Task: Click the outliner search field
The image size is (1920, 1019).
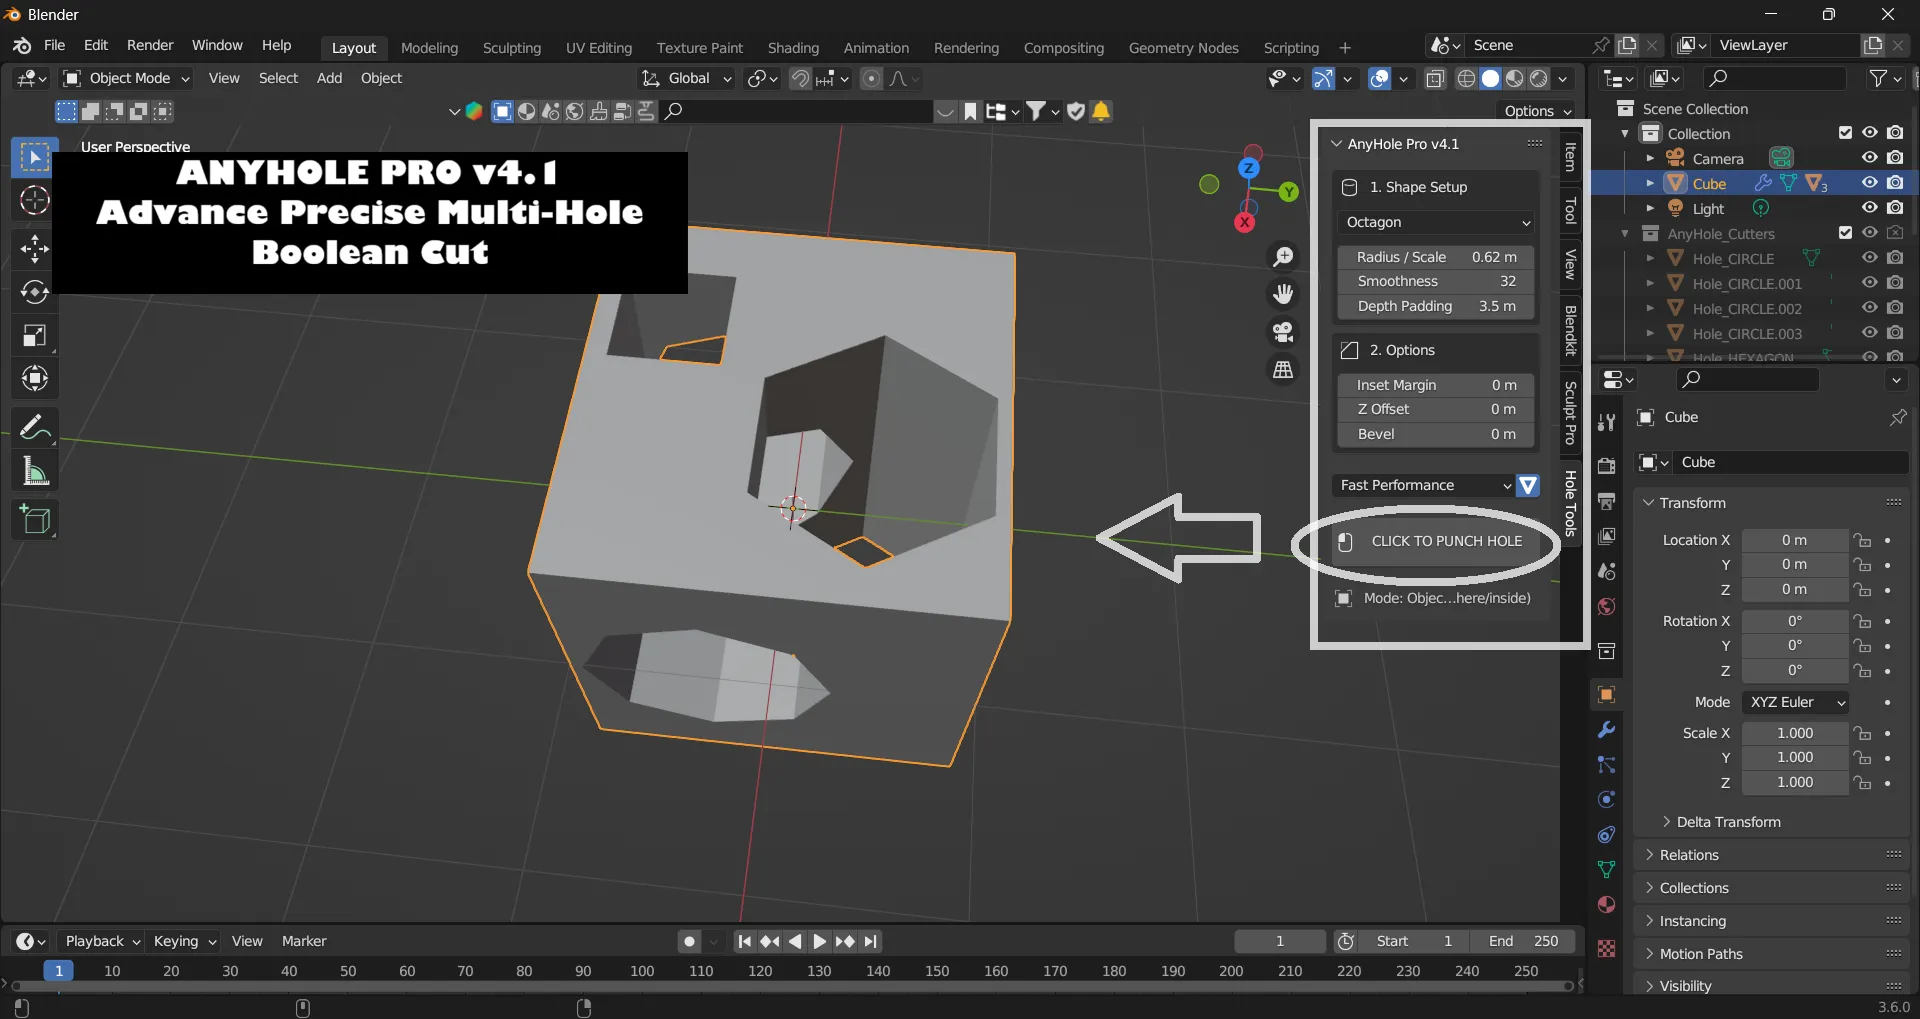Action: tap(1774, 78)
